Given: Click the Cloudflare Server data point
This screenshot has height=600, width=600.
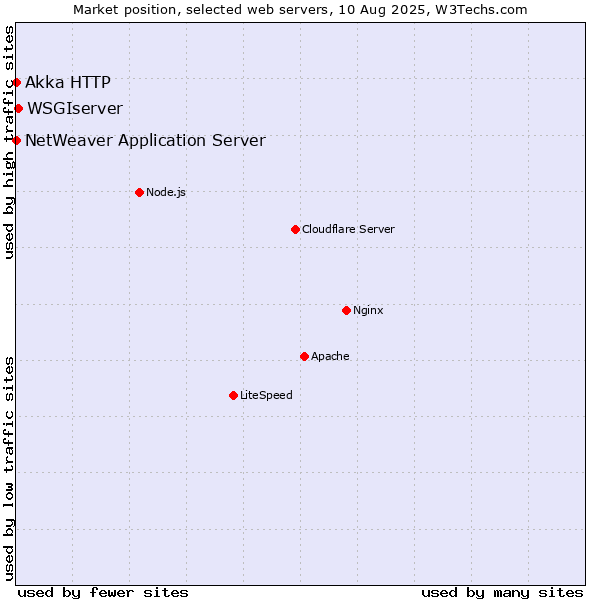Looking at the screenshot, I should pyautogui.click(x=295, y=230).
